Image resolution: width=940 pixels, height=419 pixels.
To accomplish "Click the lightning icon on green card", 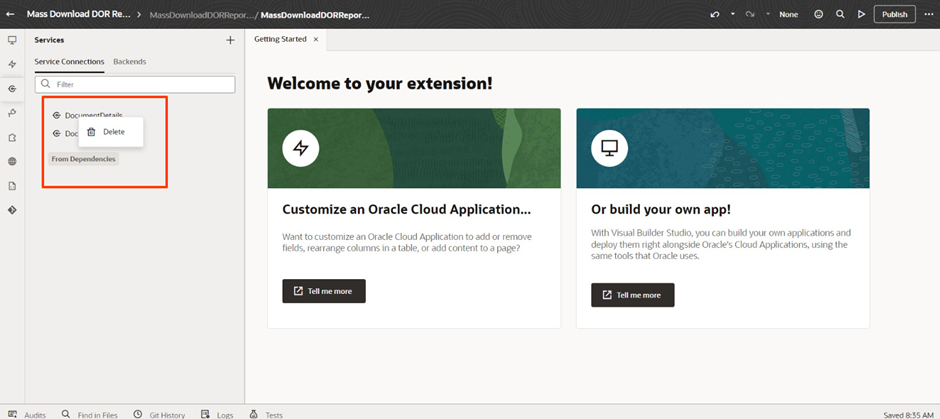I will (301, 148).
